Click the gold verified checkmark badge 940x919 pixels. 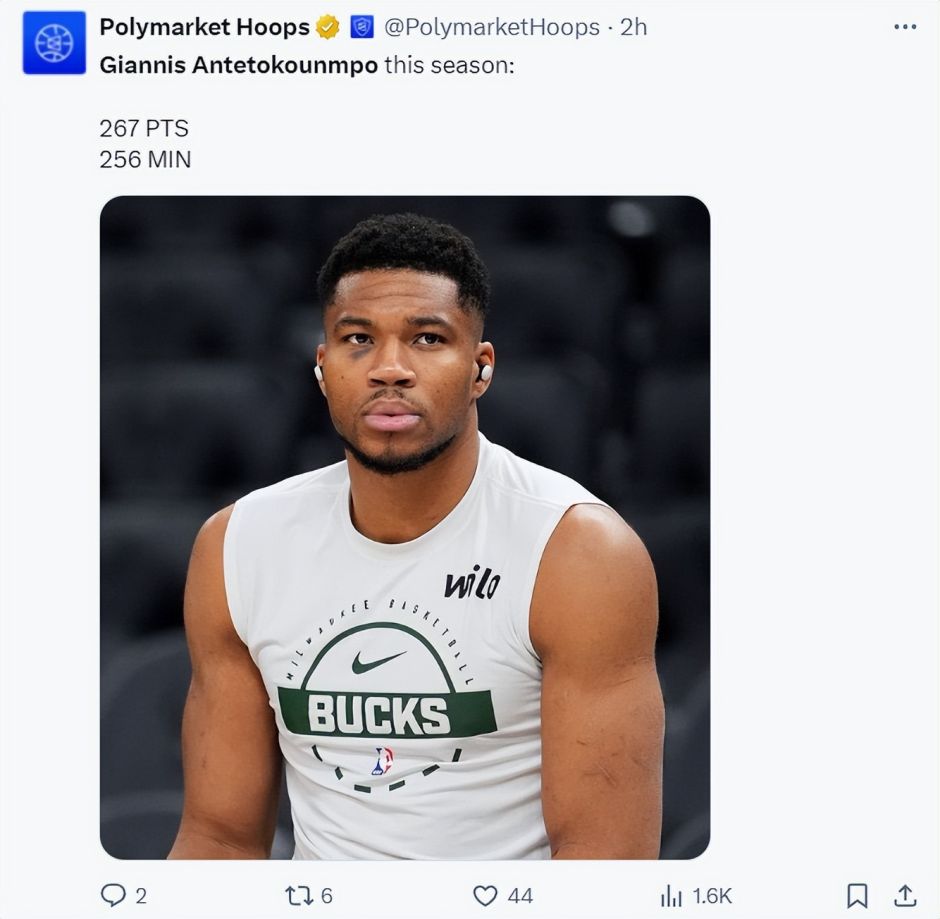(x=328, y=28)
